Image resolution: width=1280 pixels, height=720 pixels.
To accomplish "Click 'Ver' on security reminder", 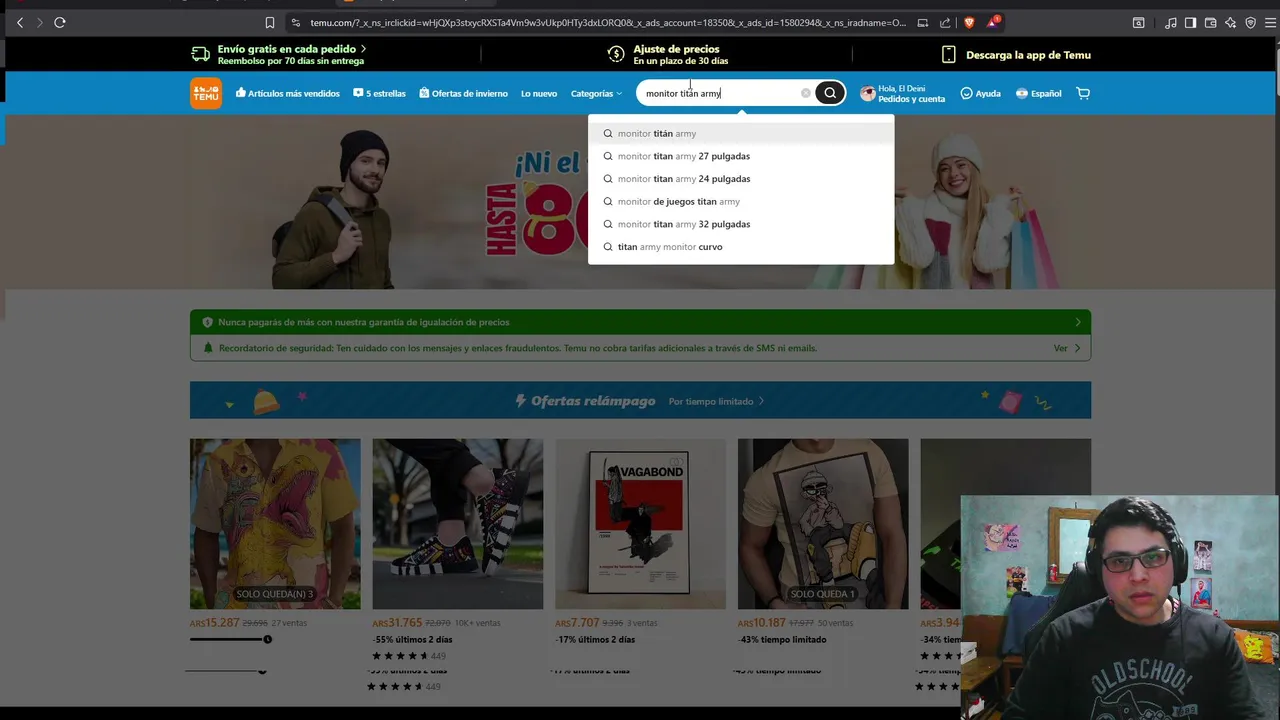I will tap(1067, 348).
